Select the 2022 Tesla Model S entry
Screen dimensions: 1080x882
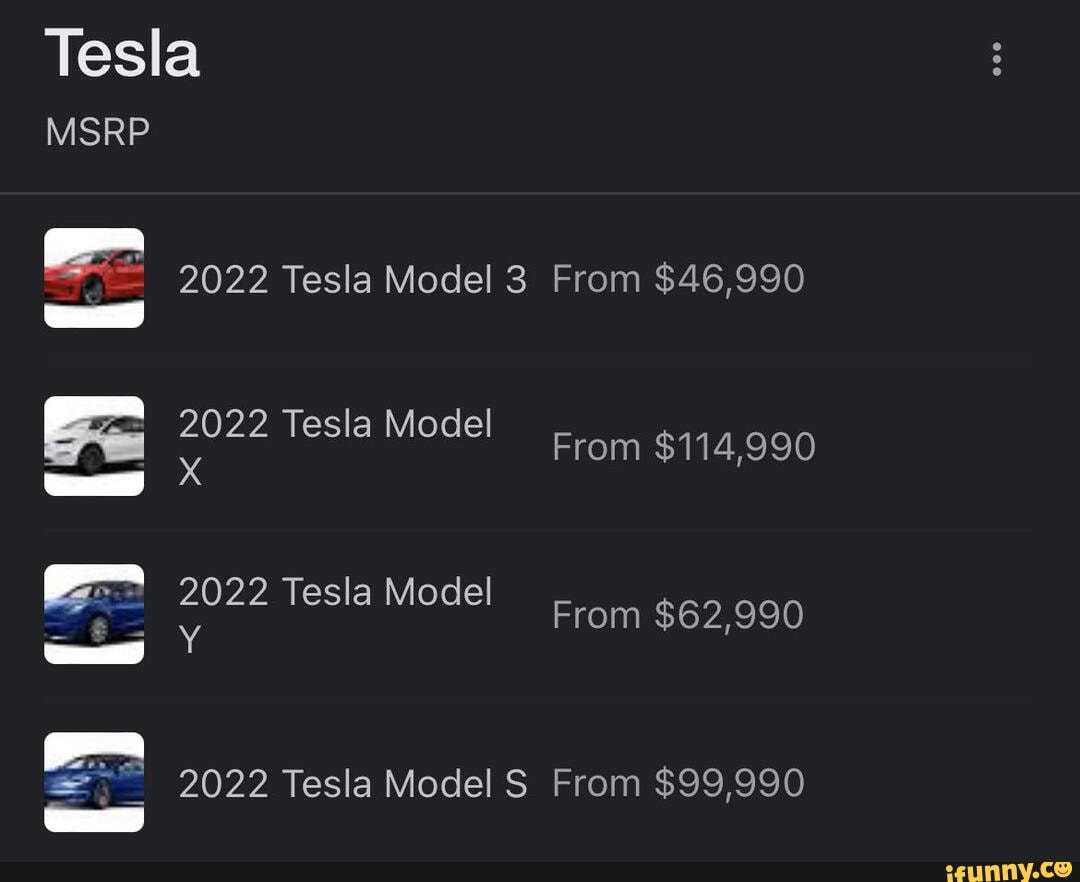352,783
